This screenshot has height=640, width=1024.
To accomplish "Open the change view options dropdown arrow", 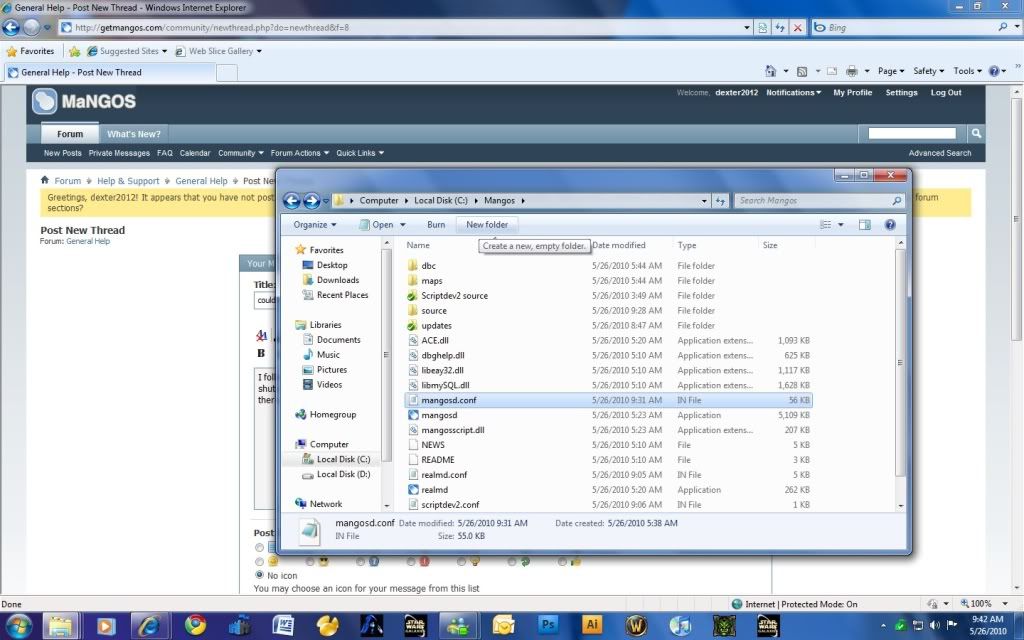I will point(840,225).
